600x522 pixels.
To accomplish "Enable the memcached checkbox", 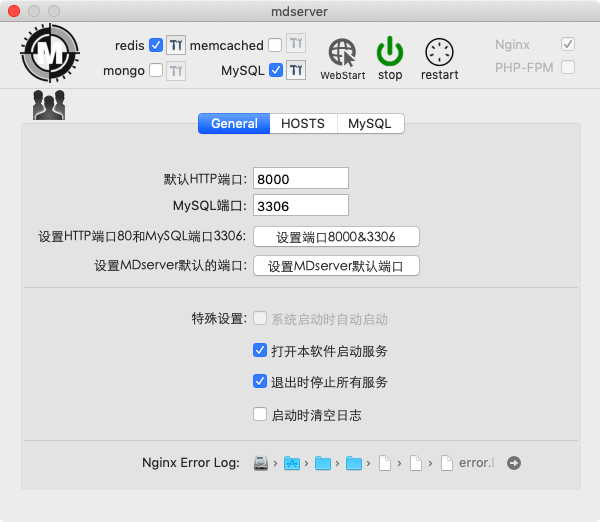I will pyautogui.click(x=275, y=45).
